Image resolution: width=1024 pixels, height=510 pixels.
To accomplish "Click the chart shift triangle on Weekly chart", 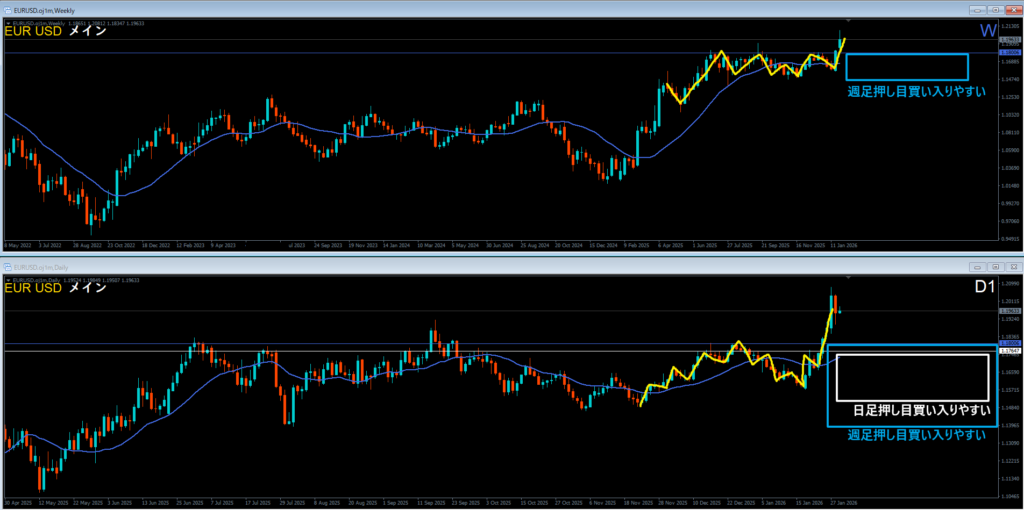I will click(x=849, y=21).
